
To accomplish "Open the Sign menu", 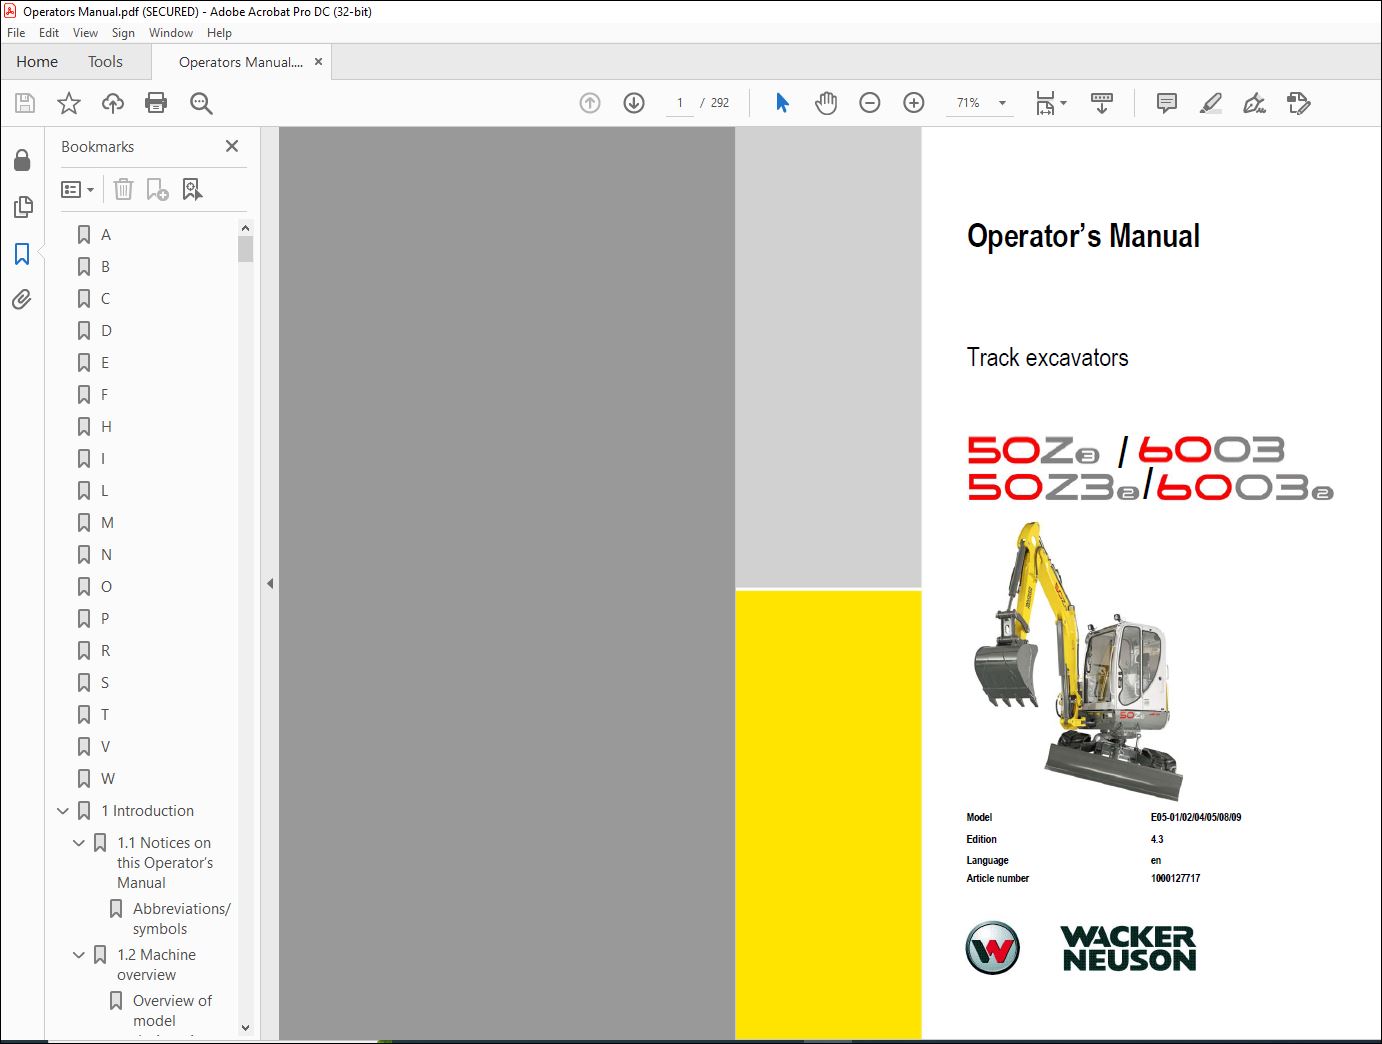I will point(123,33).
